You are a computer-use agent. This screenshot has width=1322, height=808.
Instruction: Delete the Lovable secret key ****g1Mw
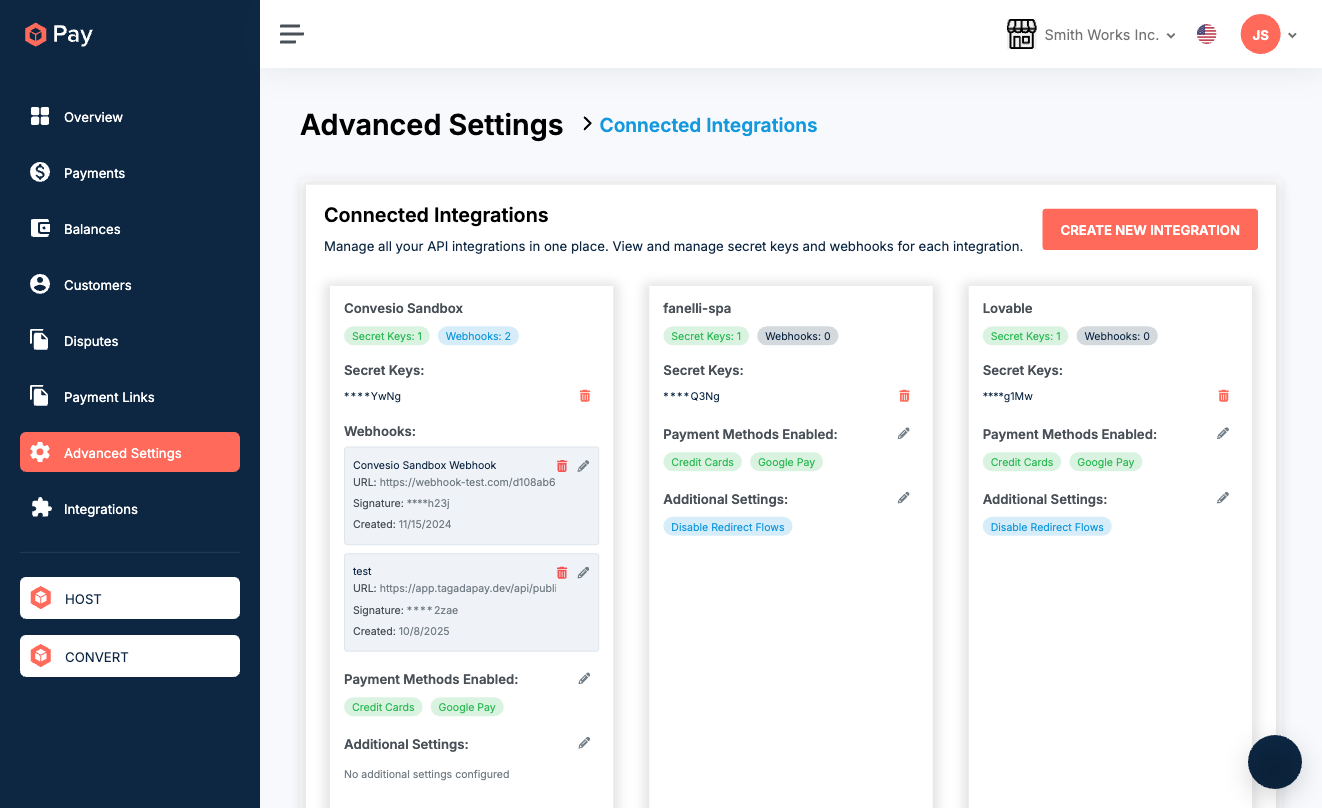tap(1223, 396)
